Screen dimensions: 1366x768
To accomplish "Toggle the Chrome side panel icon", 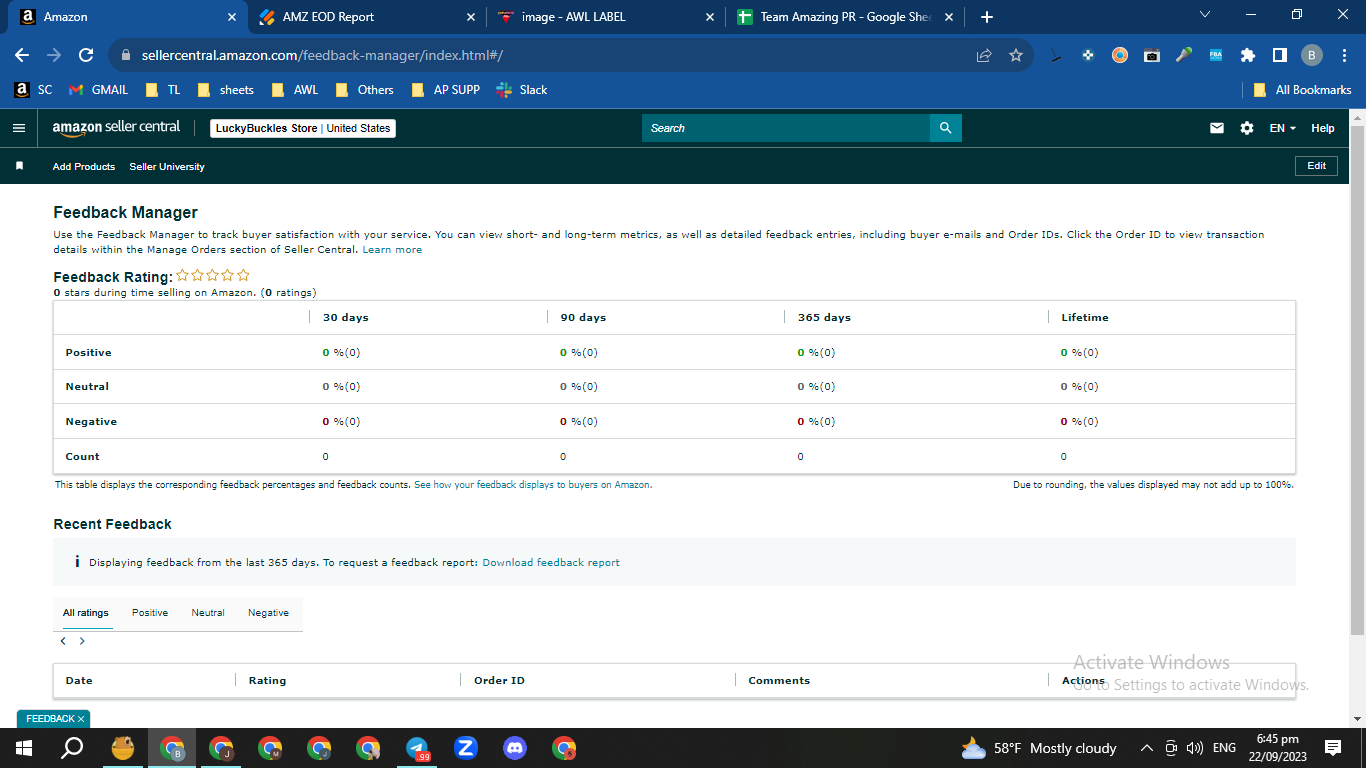I will point(1279,55).
